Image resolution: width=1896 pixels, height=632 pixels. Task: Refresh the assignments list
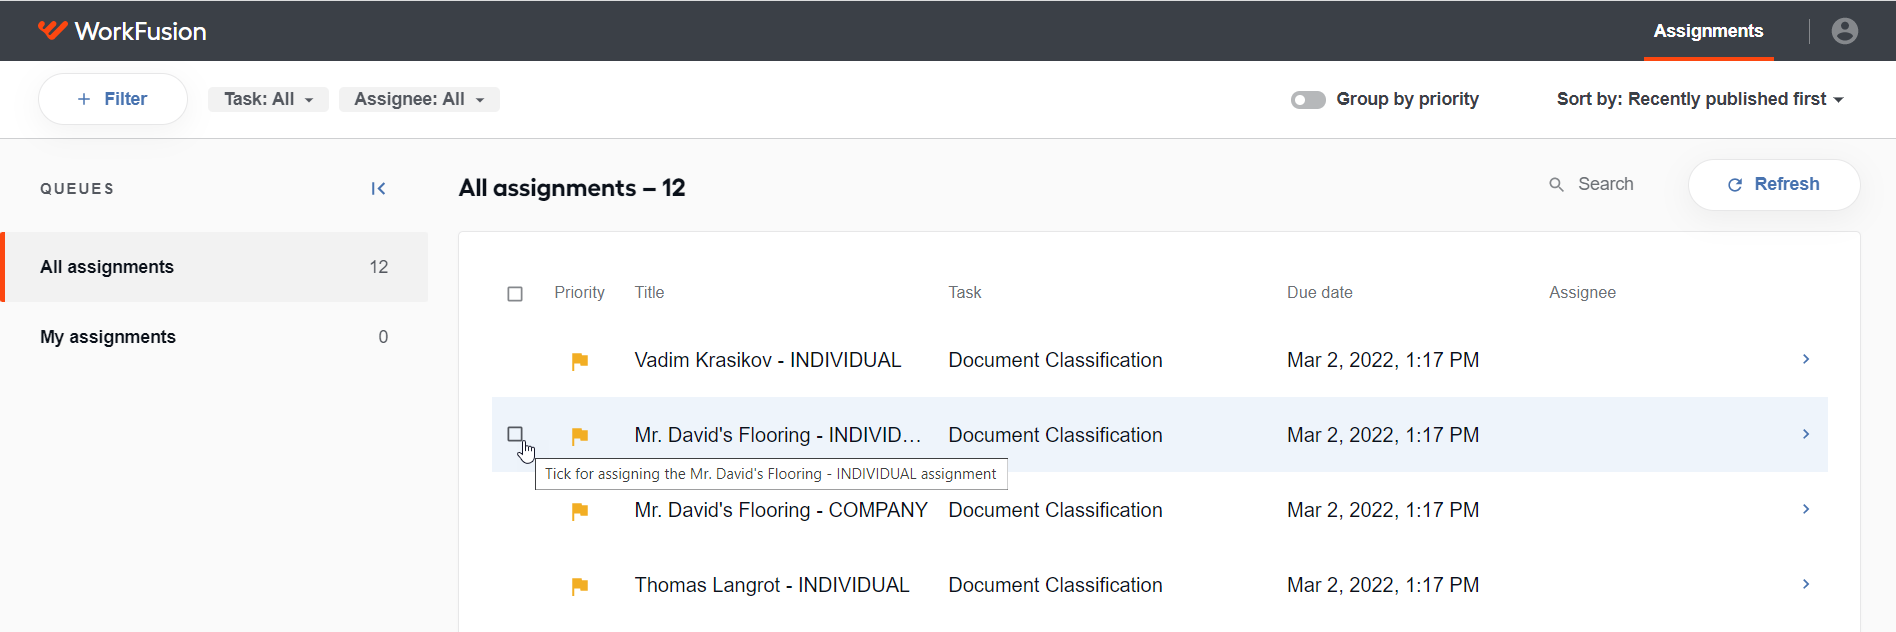coord(1774,185)
